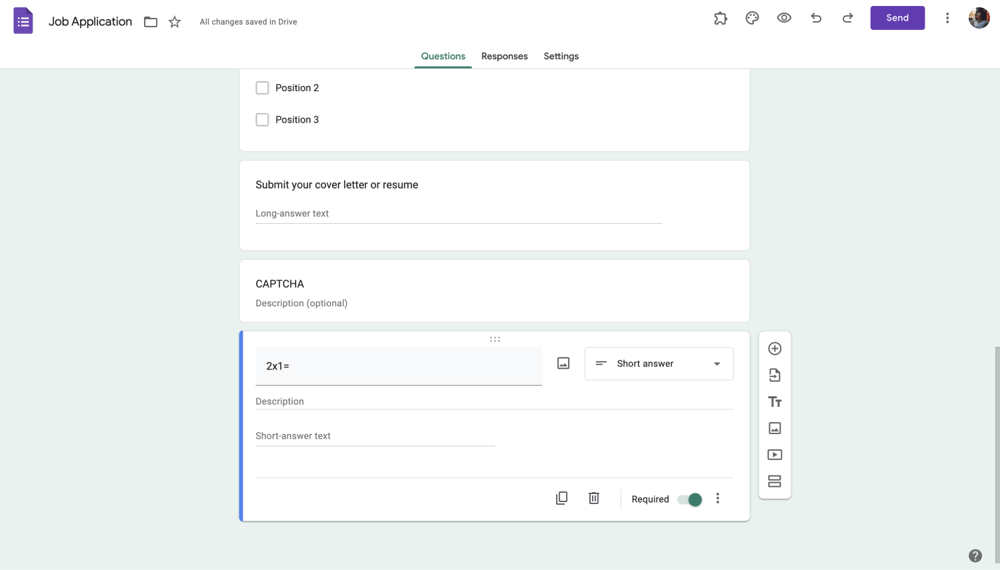Screen dimensions: 1000x570
Task: Add image to the 2x1= question
Action: click(x=563, y=363)
